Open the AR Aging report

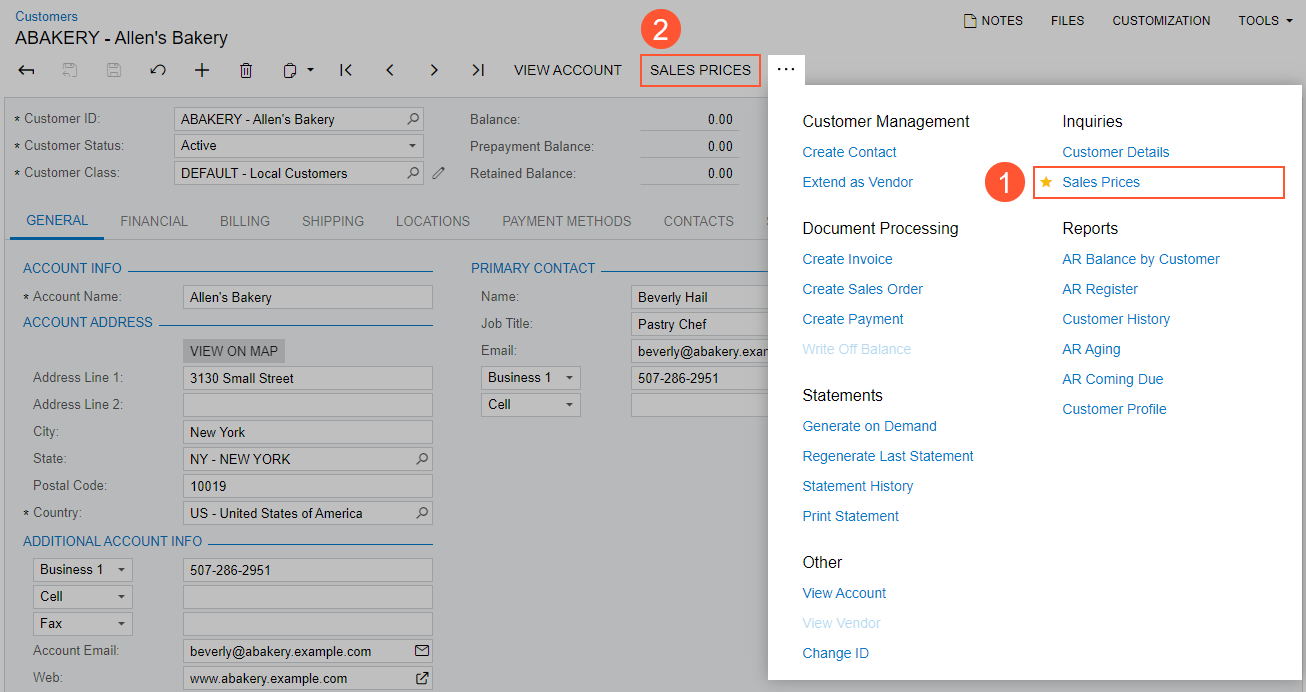1091,349
